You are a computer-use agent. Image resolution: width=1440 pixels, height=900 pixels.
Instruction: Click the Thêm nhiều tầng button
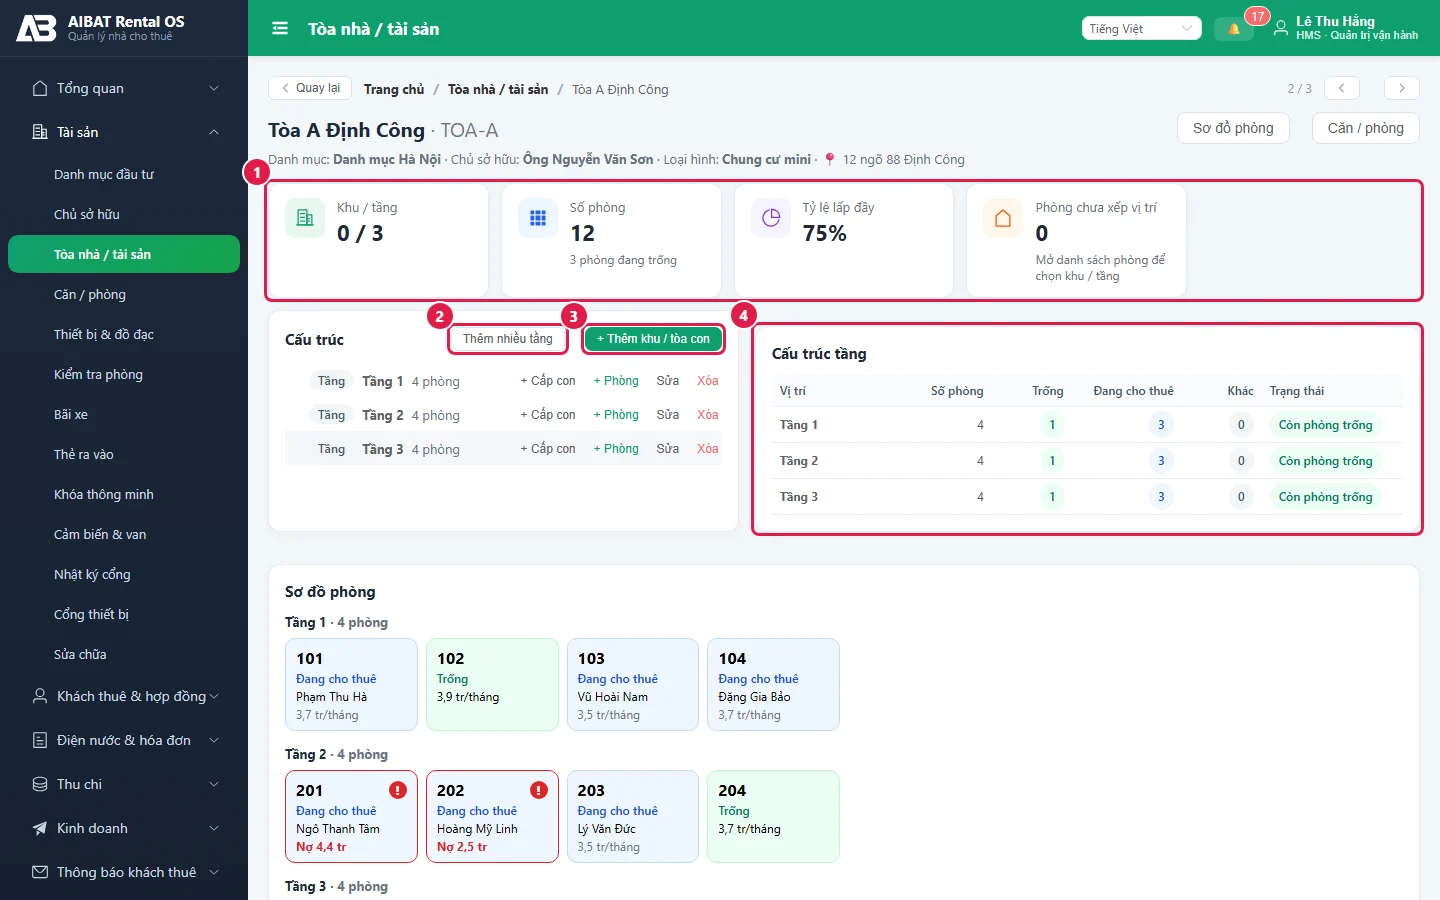click(507, 339)
